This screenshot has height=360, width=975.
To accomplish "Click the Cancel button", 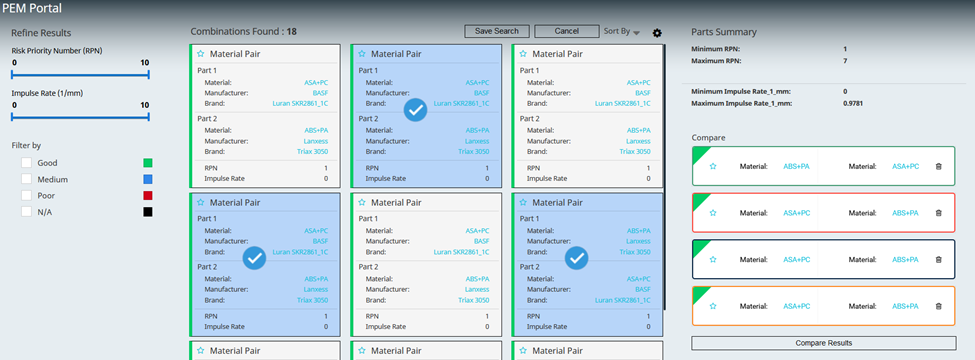I will [x=566, y=31].
